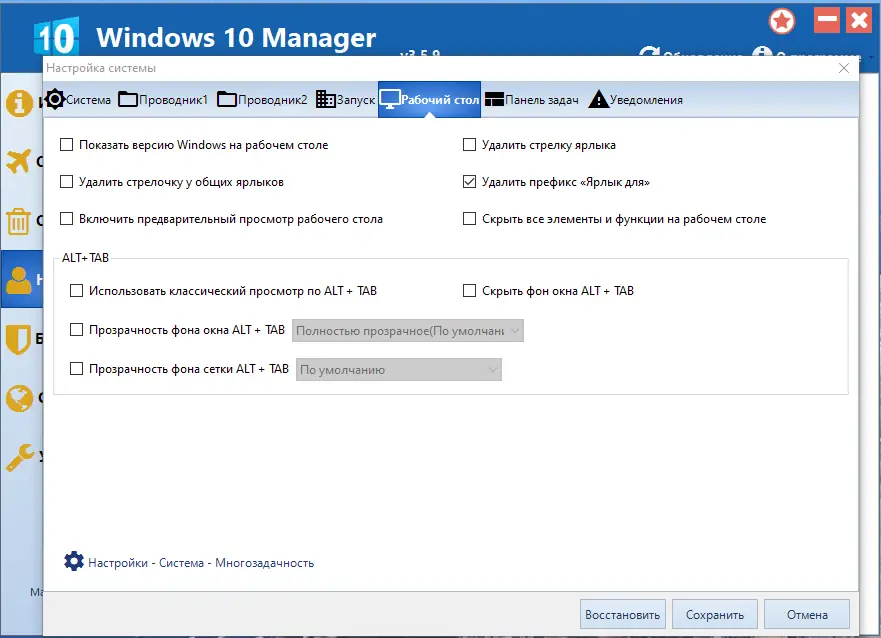
Task: Click the shield security sidebar icon
Action: click(18, 339)
